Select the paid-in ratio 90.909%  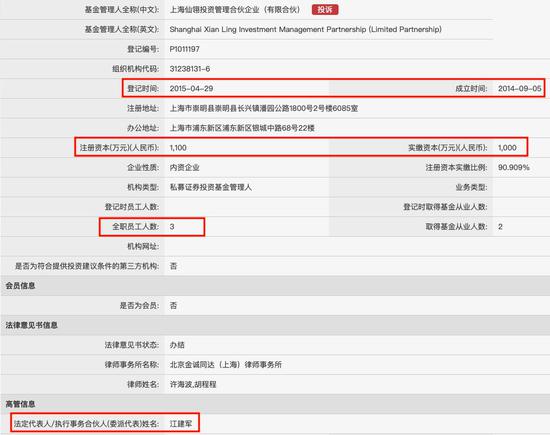click(514, 167)
